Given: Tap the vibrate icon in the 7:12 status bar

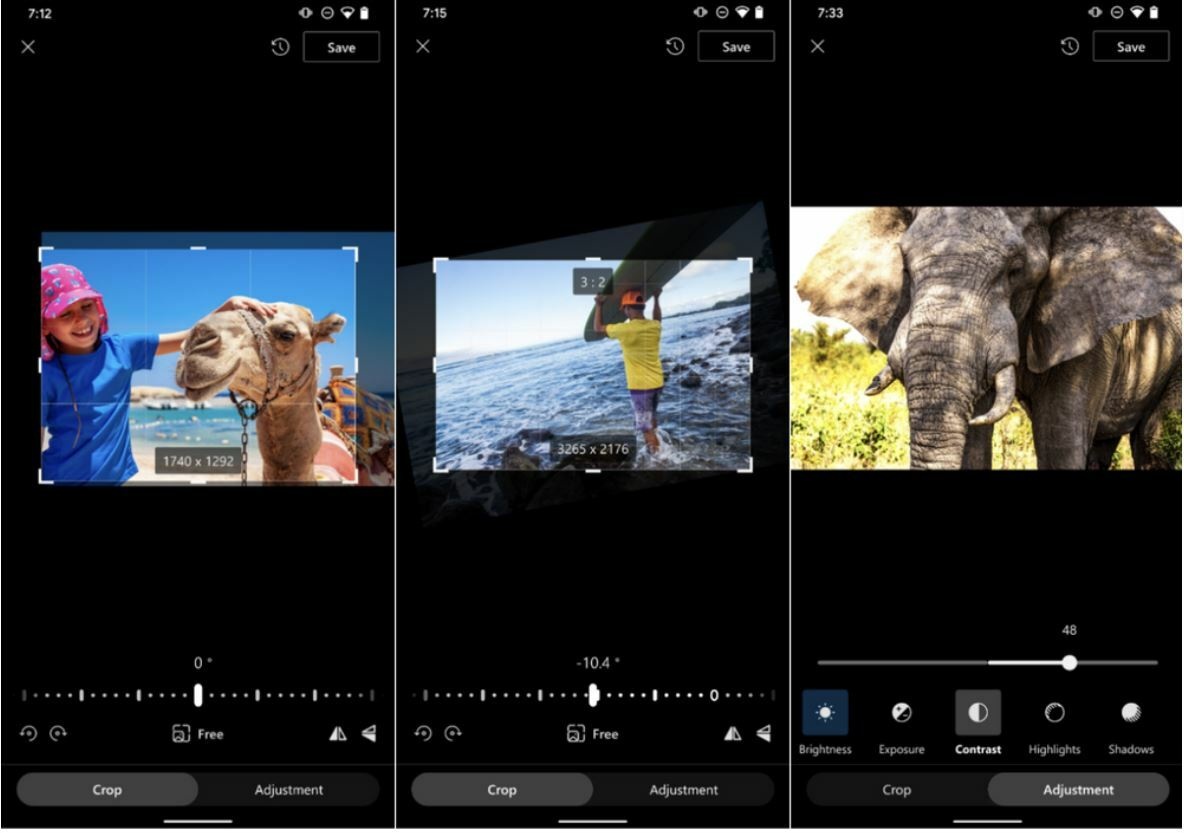Looking at the screenshot, I should [x=305, y=13].
